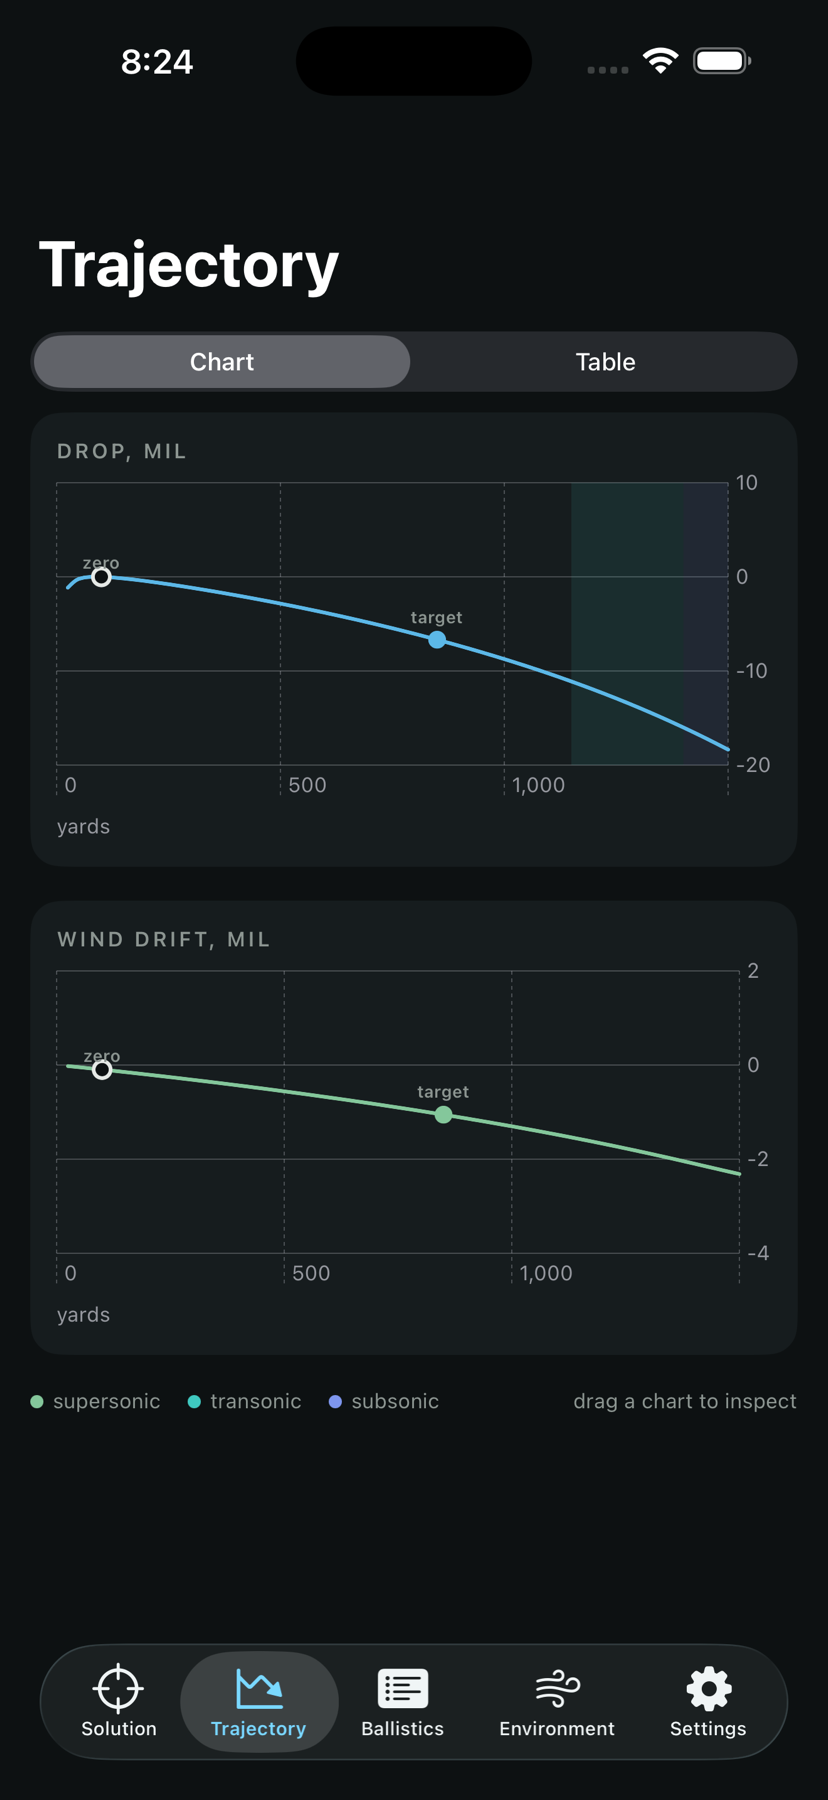Tap the 'drag a chart to inspect' hint
The width and height of the screenshot is (828, 1800).
(x=685, y=1401)
